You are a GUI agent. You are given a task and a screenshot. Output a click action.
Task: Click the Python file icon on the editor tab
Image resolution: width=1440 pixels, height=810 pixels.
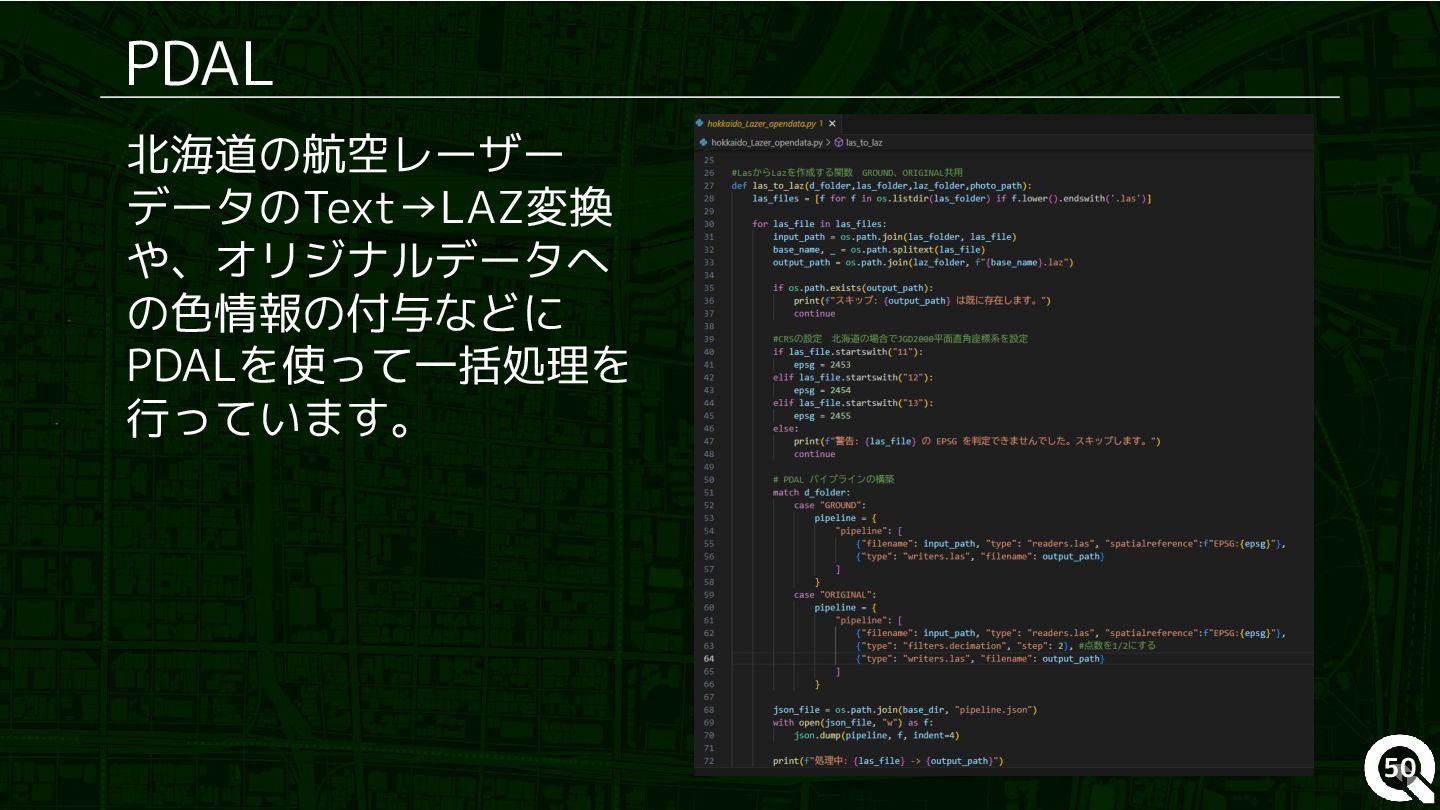tap(700, 123)
